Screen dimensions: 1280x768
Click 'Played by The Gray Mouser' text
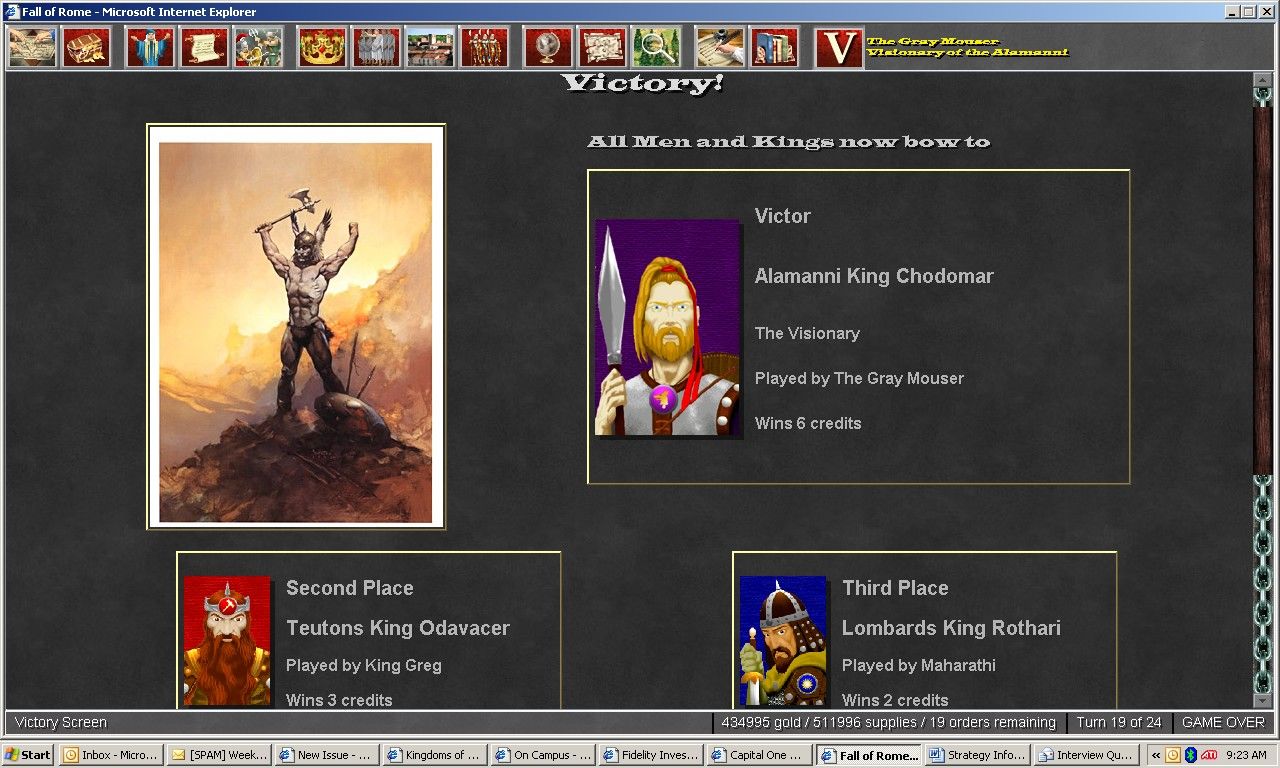click(x=859, y=378)
